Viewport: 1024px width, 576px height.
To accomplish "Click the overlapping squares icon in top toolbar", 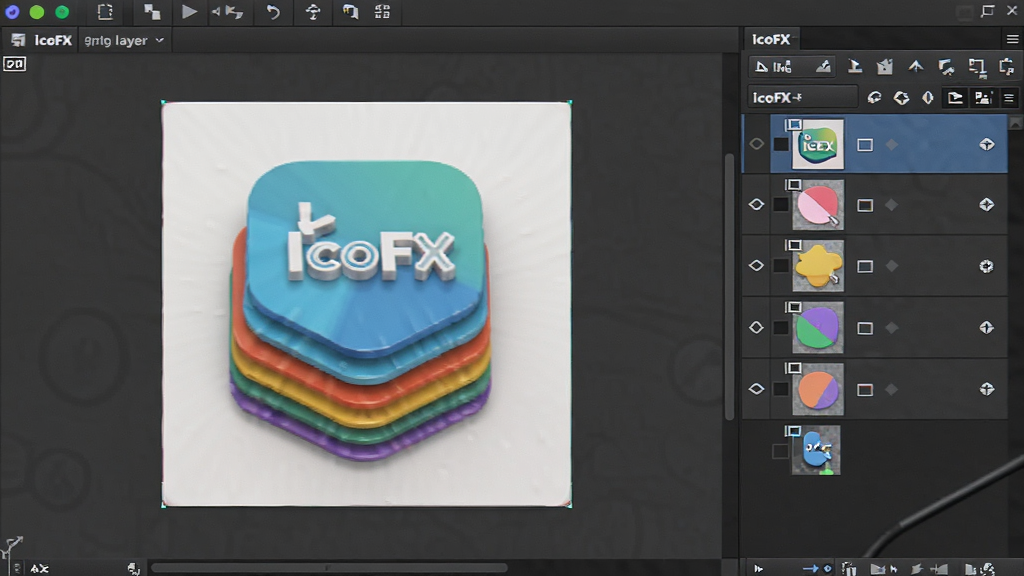I will coord(152,12).
